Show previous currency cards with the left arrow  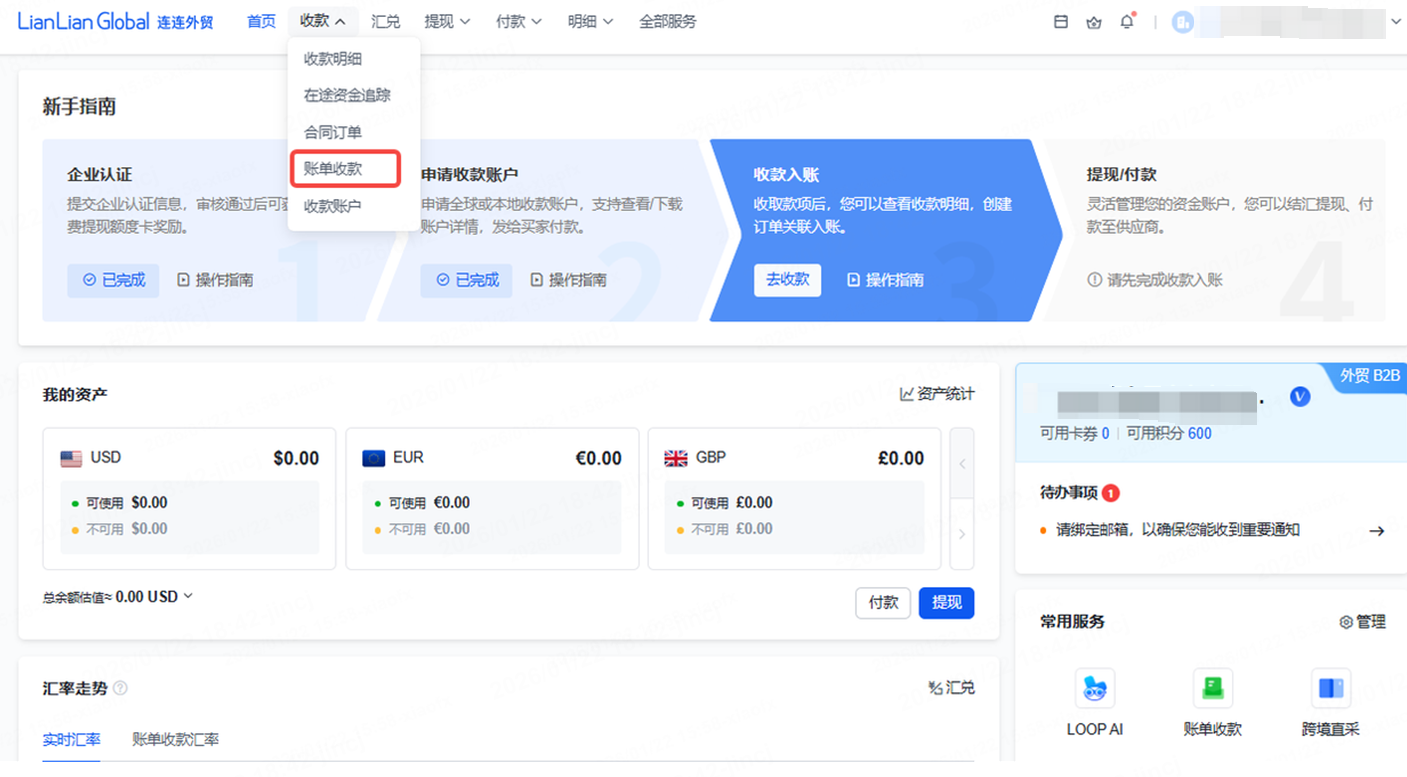(962, 464)
